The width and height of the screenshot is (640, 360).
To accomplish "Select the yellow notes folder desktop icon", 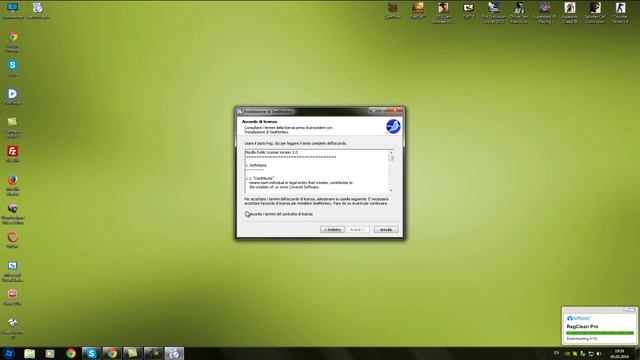I will [x=12, y=127].
